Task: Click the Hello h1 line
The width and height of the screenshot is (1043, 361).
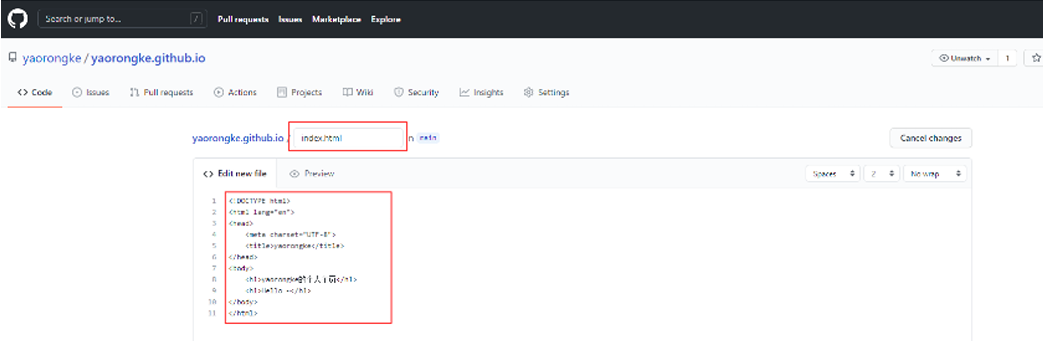Action: coord(278,291)
